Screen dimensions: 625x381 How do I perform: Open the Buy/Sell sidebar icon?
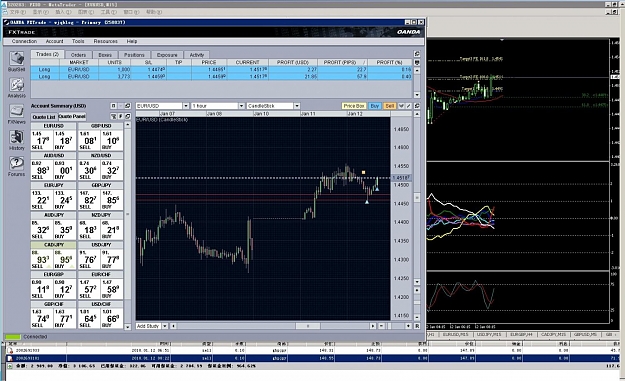pyautogui.click(x=16, y=61)
